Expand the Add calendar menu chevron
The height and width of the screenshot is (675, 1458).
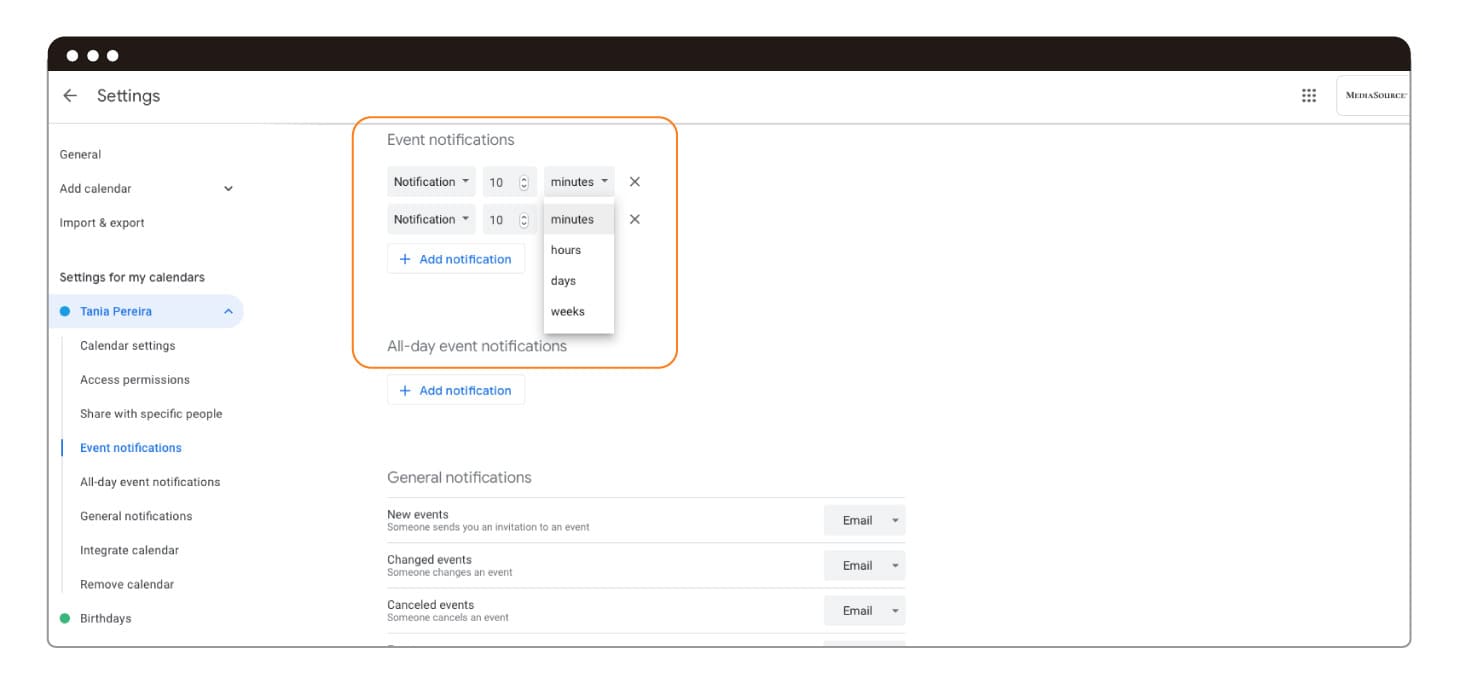pos(228,189)
